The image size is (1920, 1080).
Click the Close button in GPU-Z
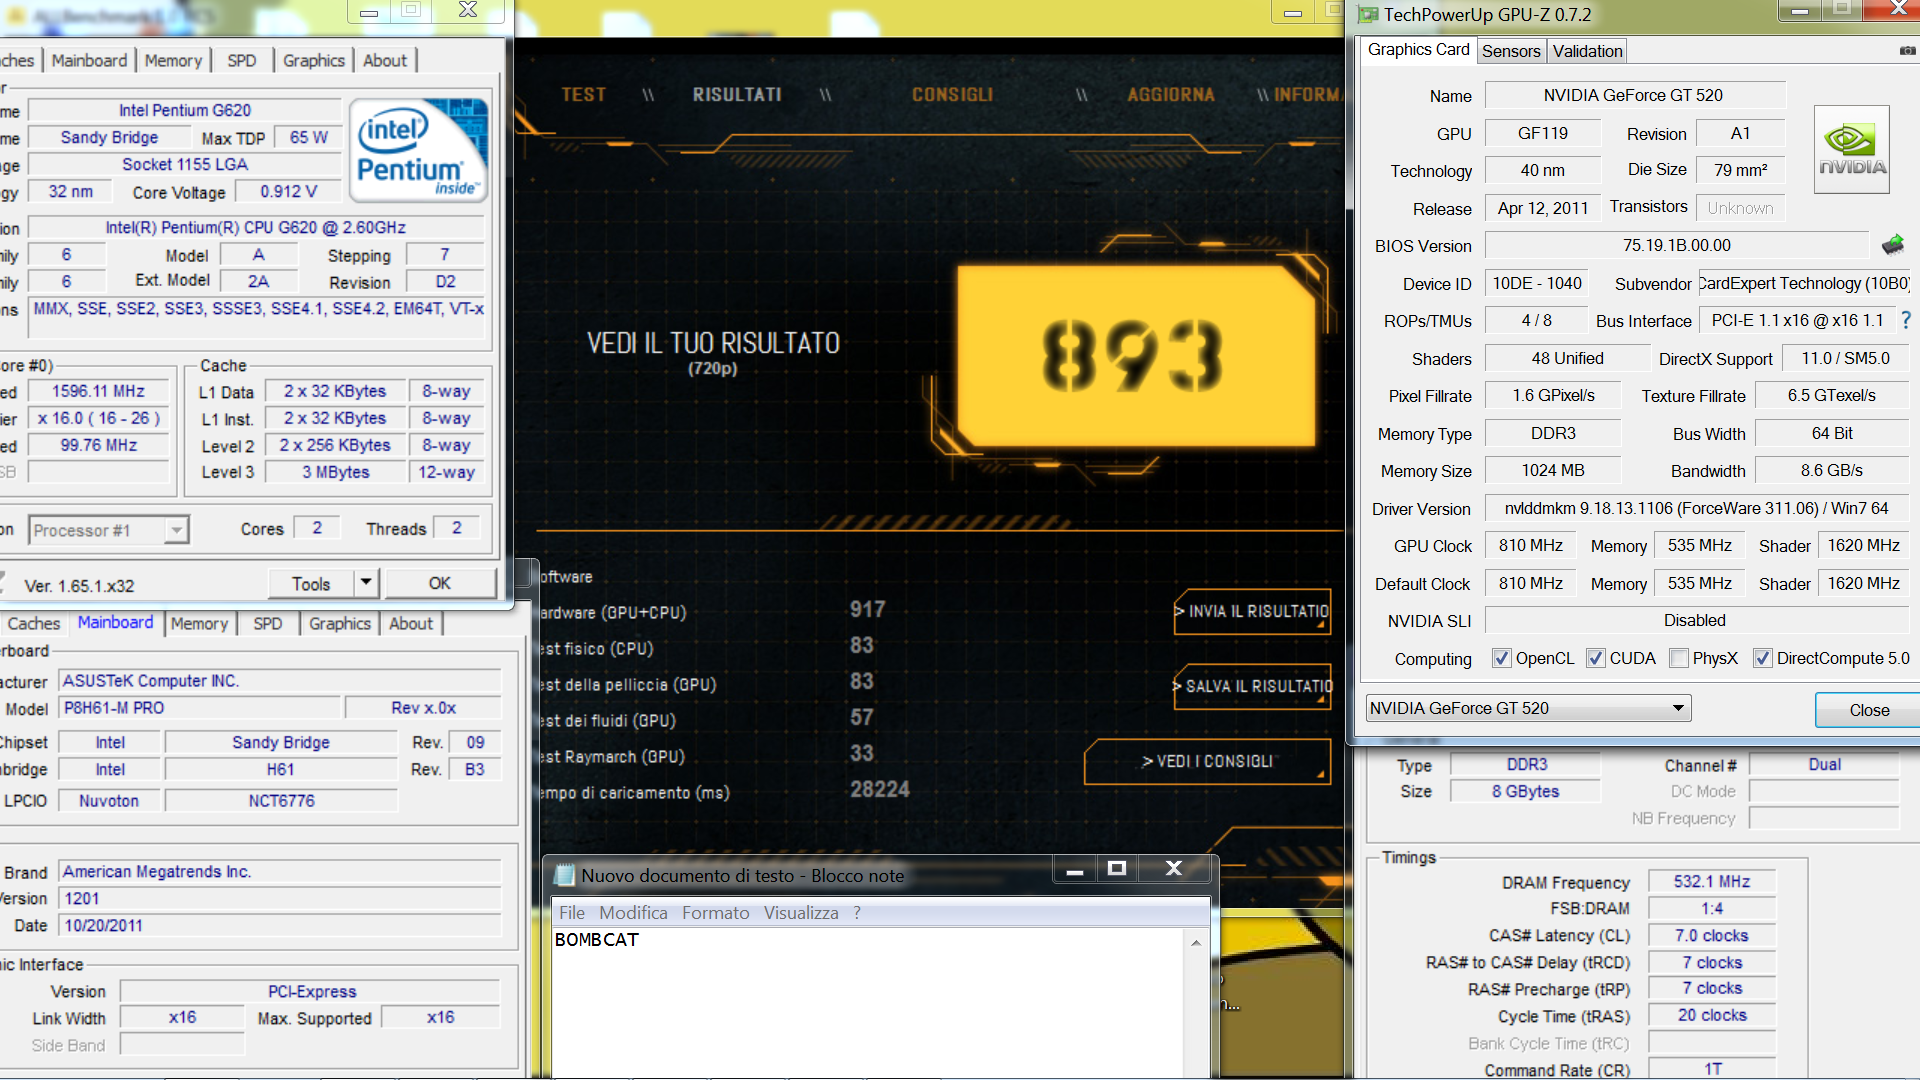point(1867,710)
